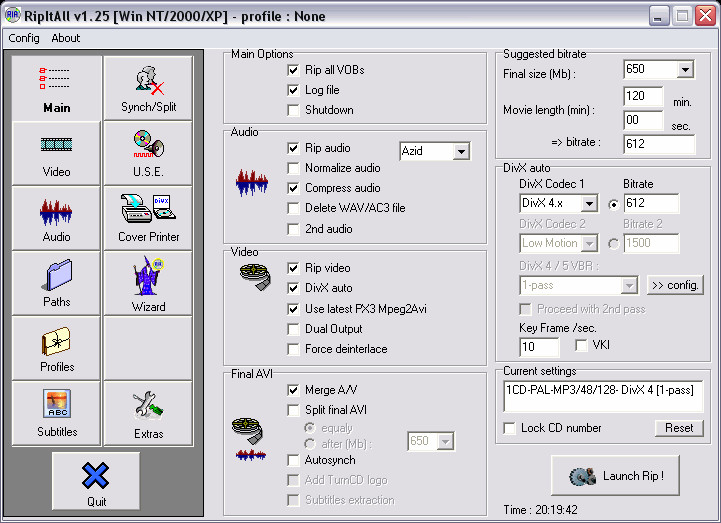The height and width of the screenshot is (523, 721).
Task: Click the DivX Bitrate 612 field
Action: coord(651,203)
